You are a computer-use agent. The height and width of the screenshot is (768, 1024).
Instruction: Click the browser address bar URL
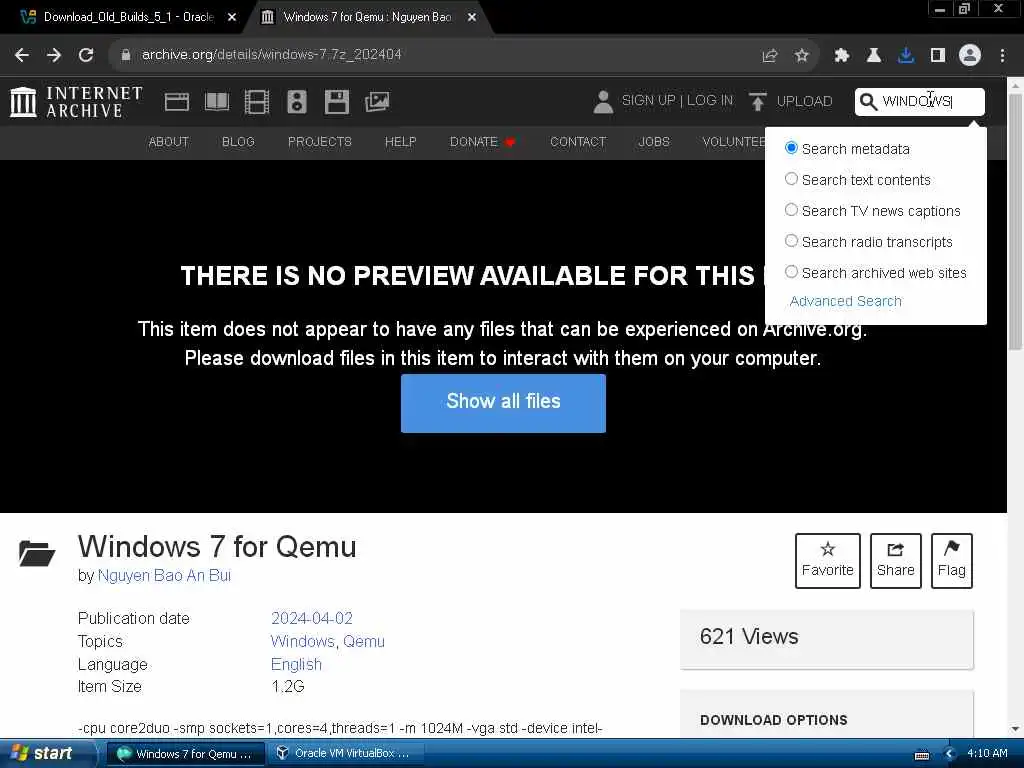point(272,55)
